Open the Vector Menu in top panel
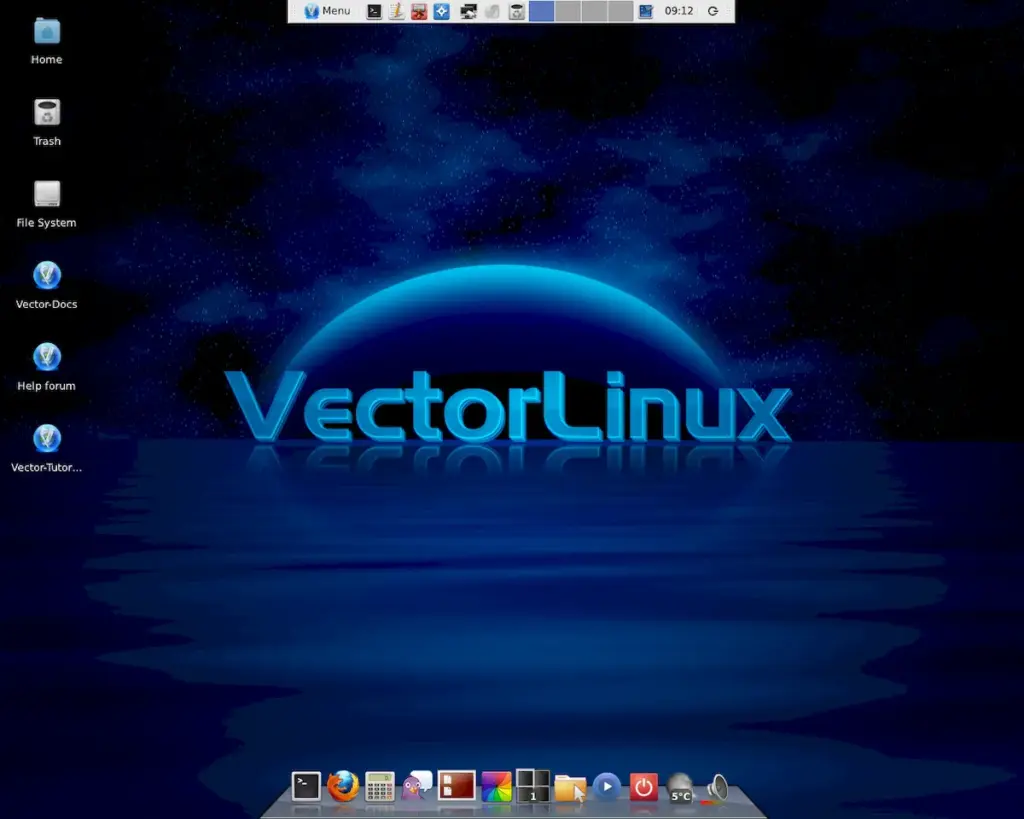The image size is (1024, 819). tap(328, 11)
